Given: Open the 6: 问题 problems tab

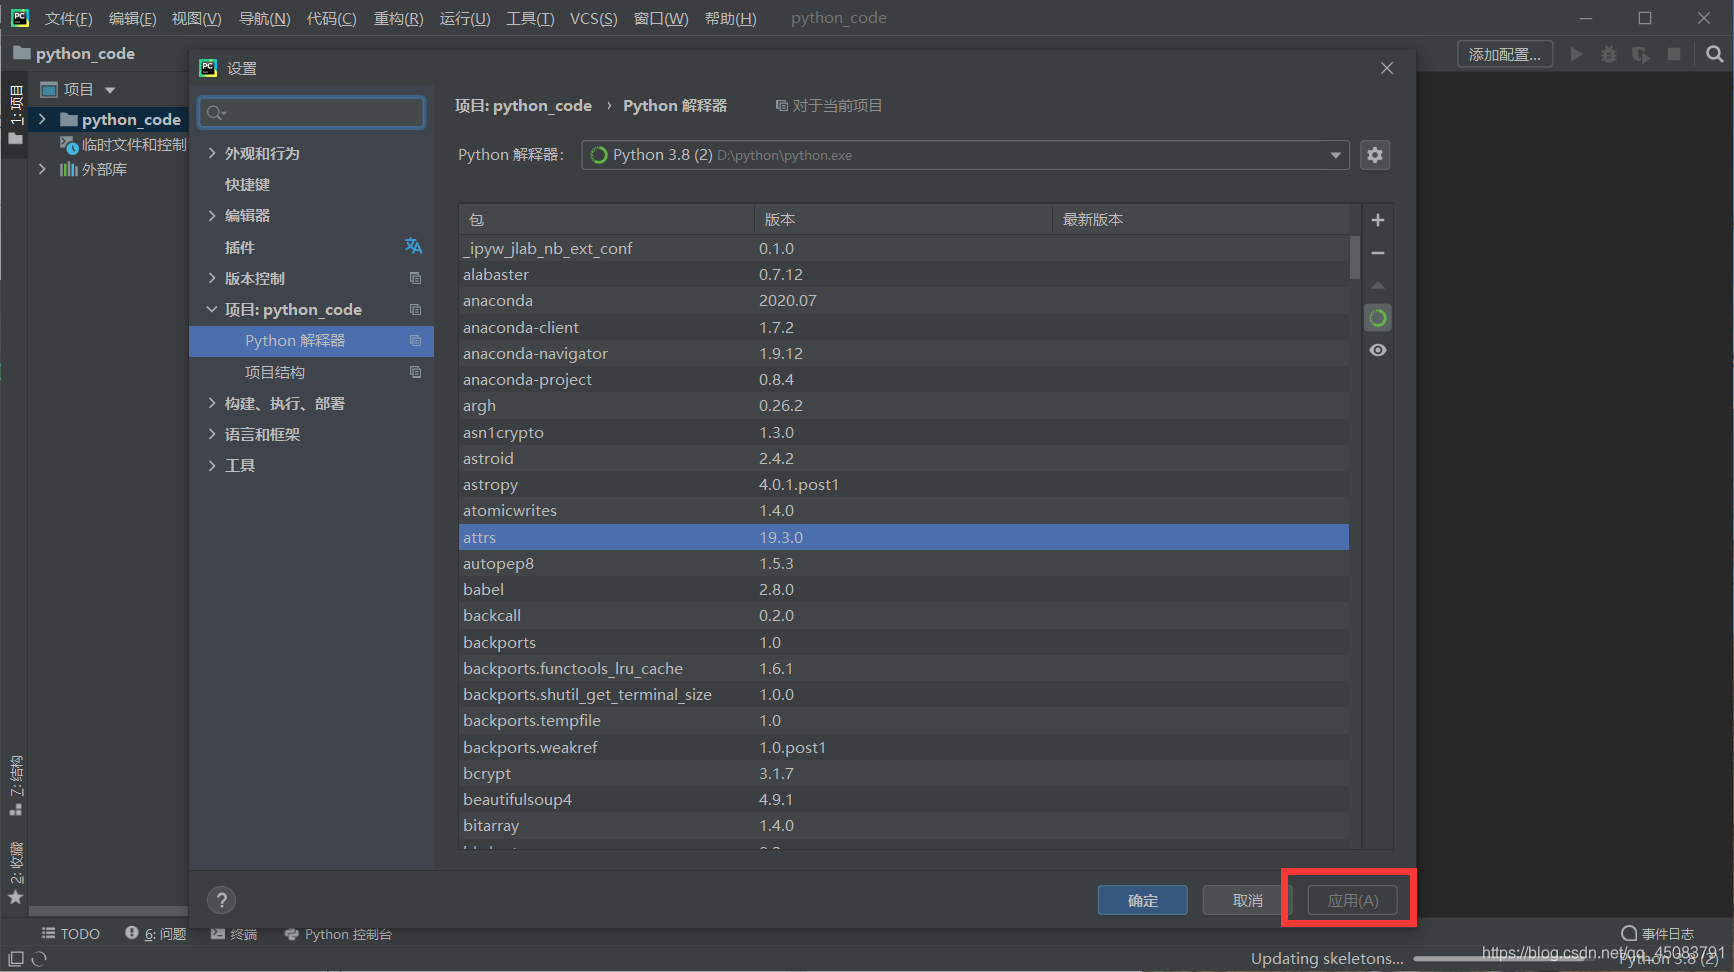Looking at the screenshot, I should point(155,934).
